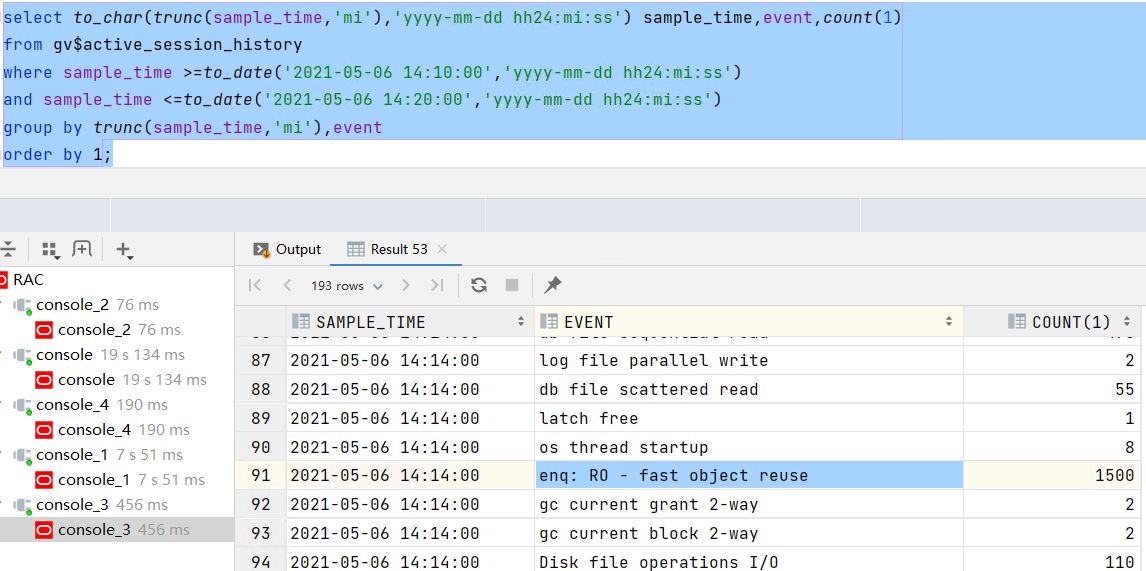Image resolution: width=1146 pixels, height=571 pixels.
Task: Click the collapse all icon in services panel
Action: coord(7,249)
